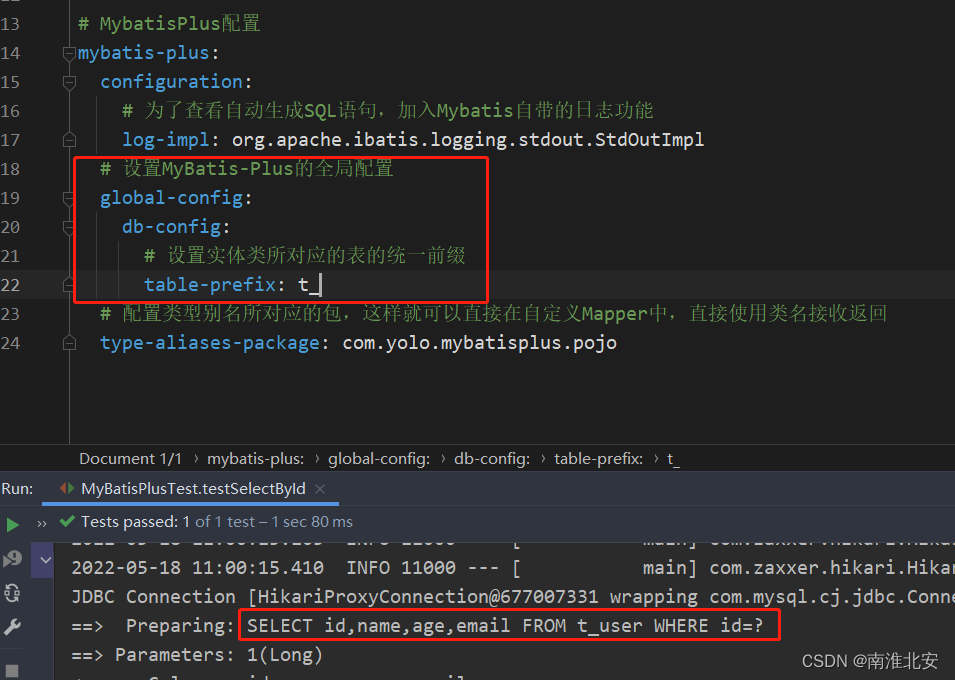Screen dimensions: 955x680
Task: Show more toolbar actions via double-chevron
Action: pos(42,523)
